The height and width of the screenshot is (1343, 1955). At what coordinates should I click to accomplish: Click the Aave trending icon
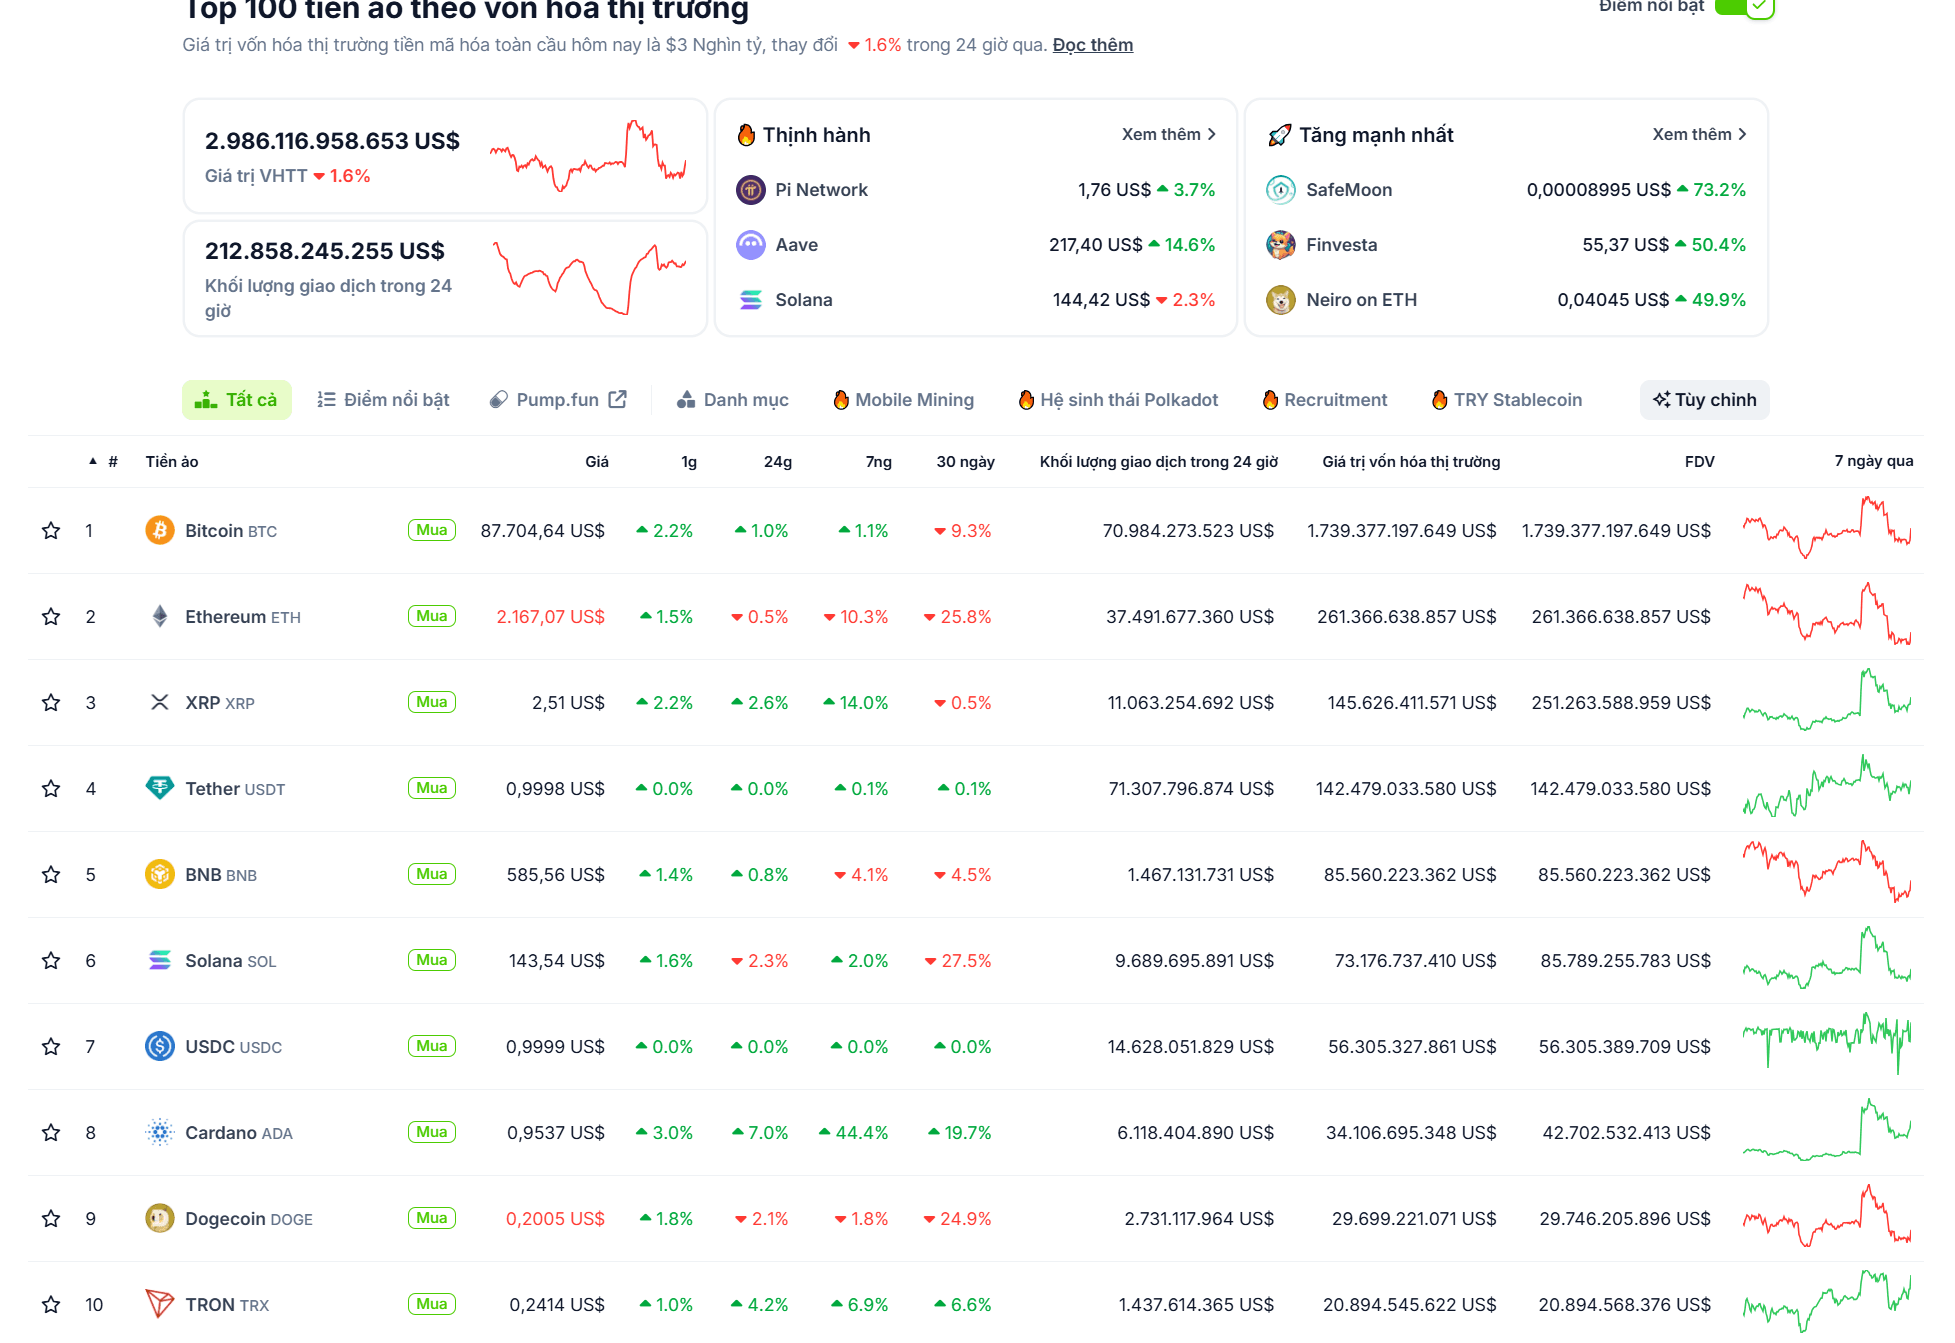click(x=751, y=245)
